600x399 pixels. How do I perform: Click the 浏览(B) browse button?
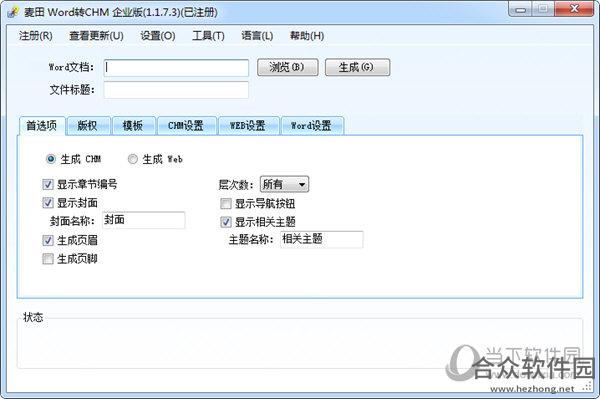point(287,67)
